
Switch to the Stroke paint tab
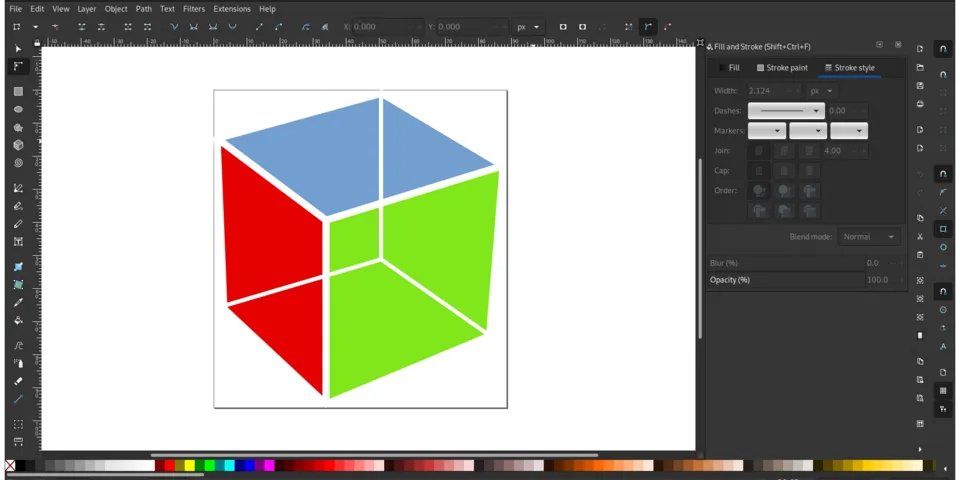coord(782,68)
